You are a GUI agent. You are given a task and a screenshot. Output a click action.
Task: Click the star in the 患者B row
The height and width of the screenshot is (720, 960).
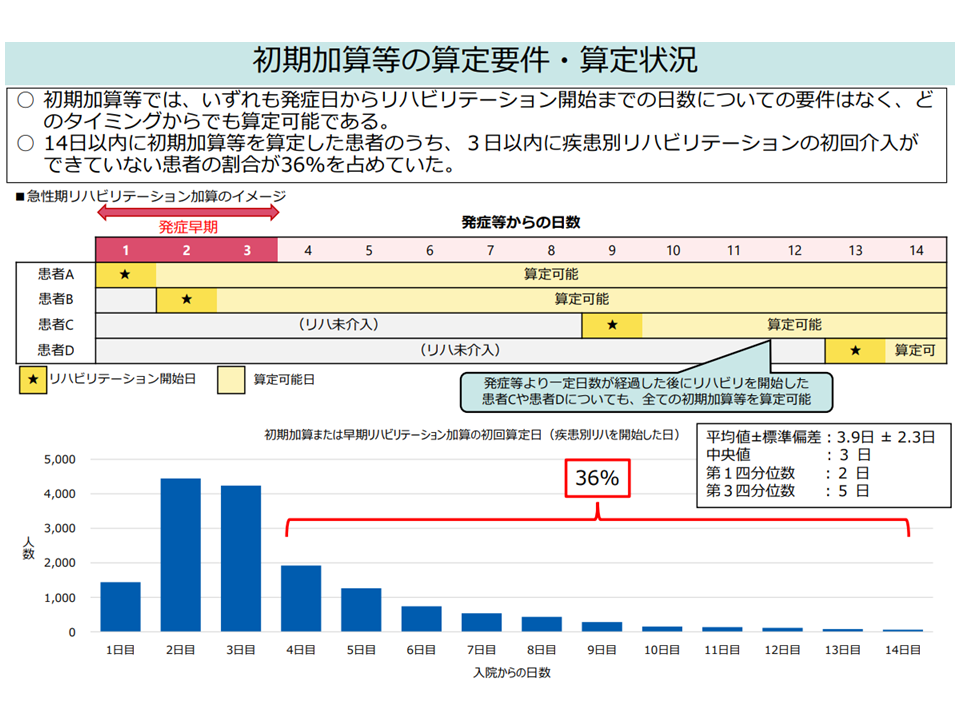186,299
